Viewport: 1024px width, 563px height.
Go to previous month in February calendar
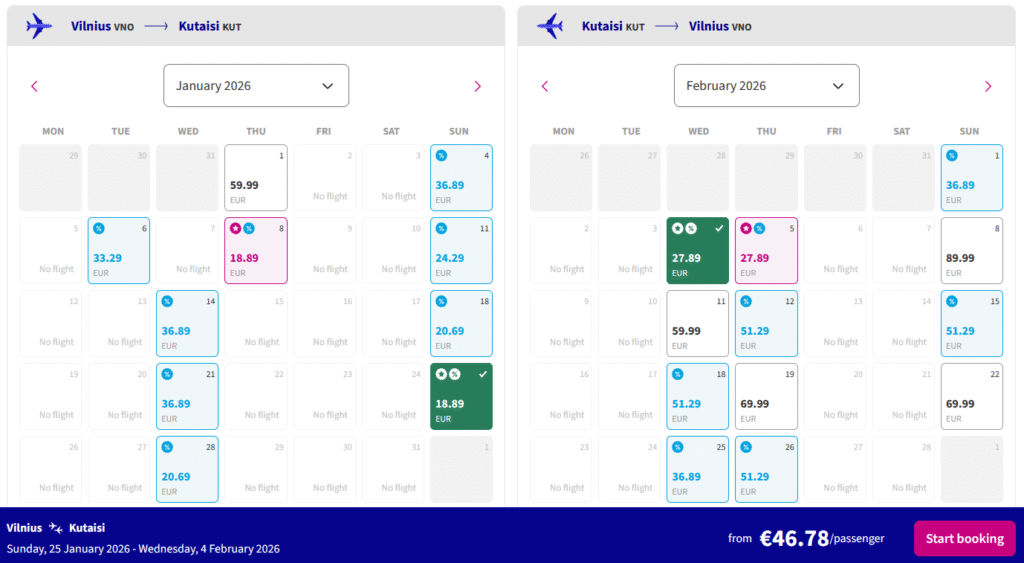(545, 86)
